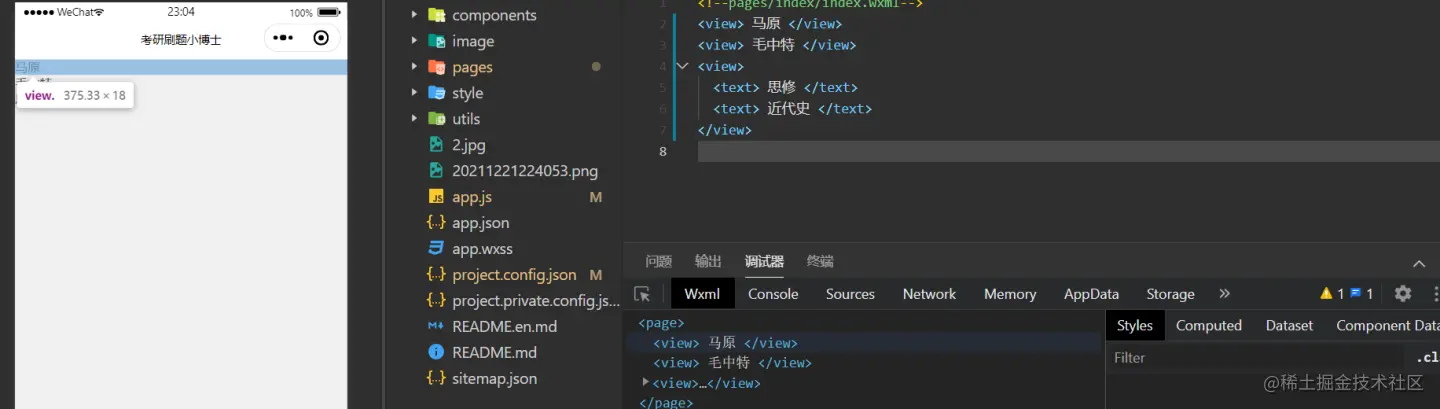The image size is (1440, 409).
Task: Select 毛中特 view node in Wxml tree
Action: point(732,363)
